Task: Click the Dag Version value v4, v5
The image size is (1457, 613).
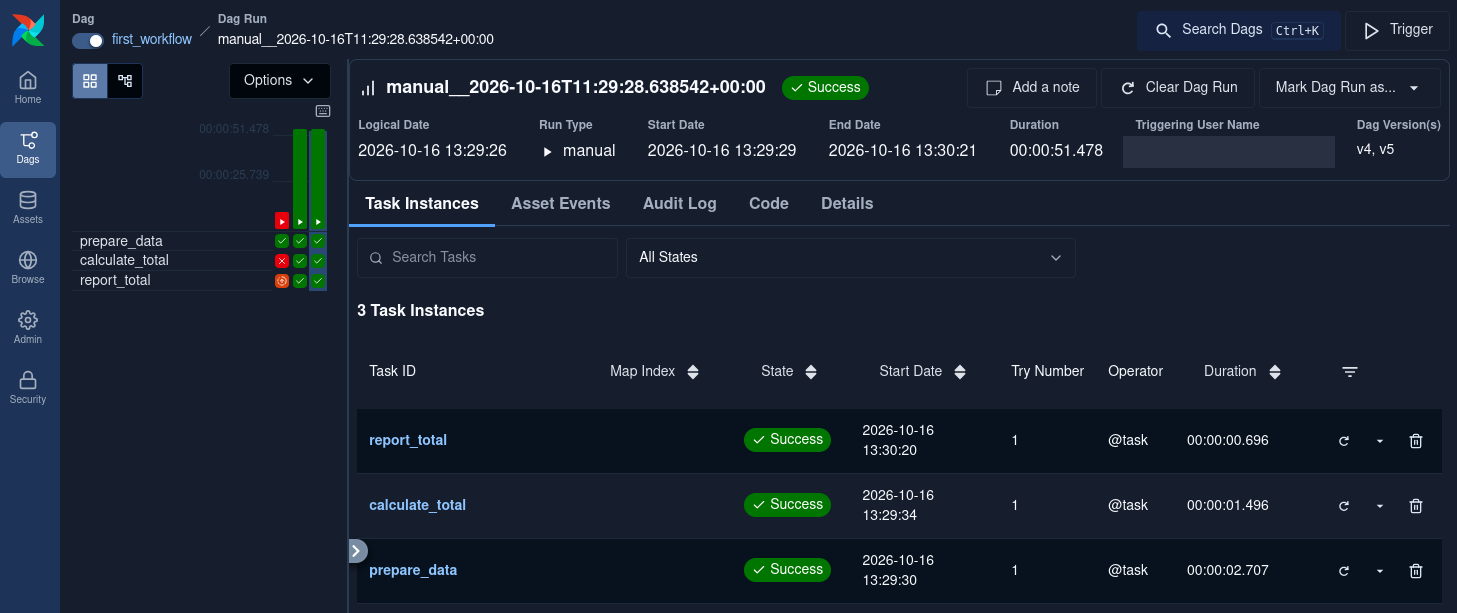Action: coord(1375,150)
